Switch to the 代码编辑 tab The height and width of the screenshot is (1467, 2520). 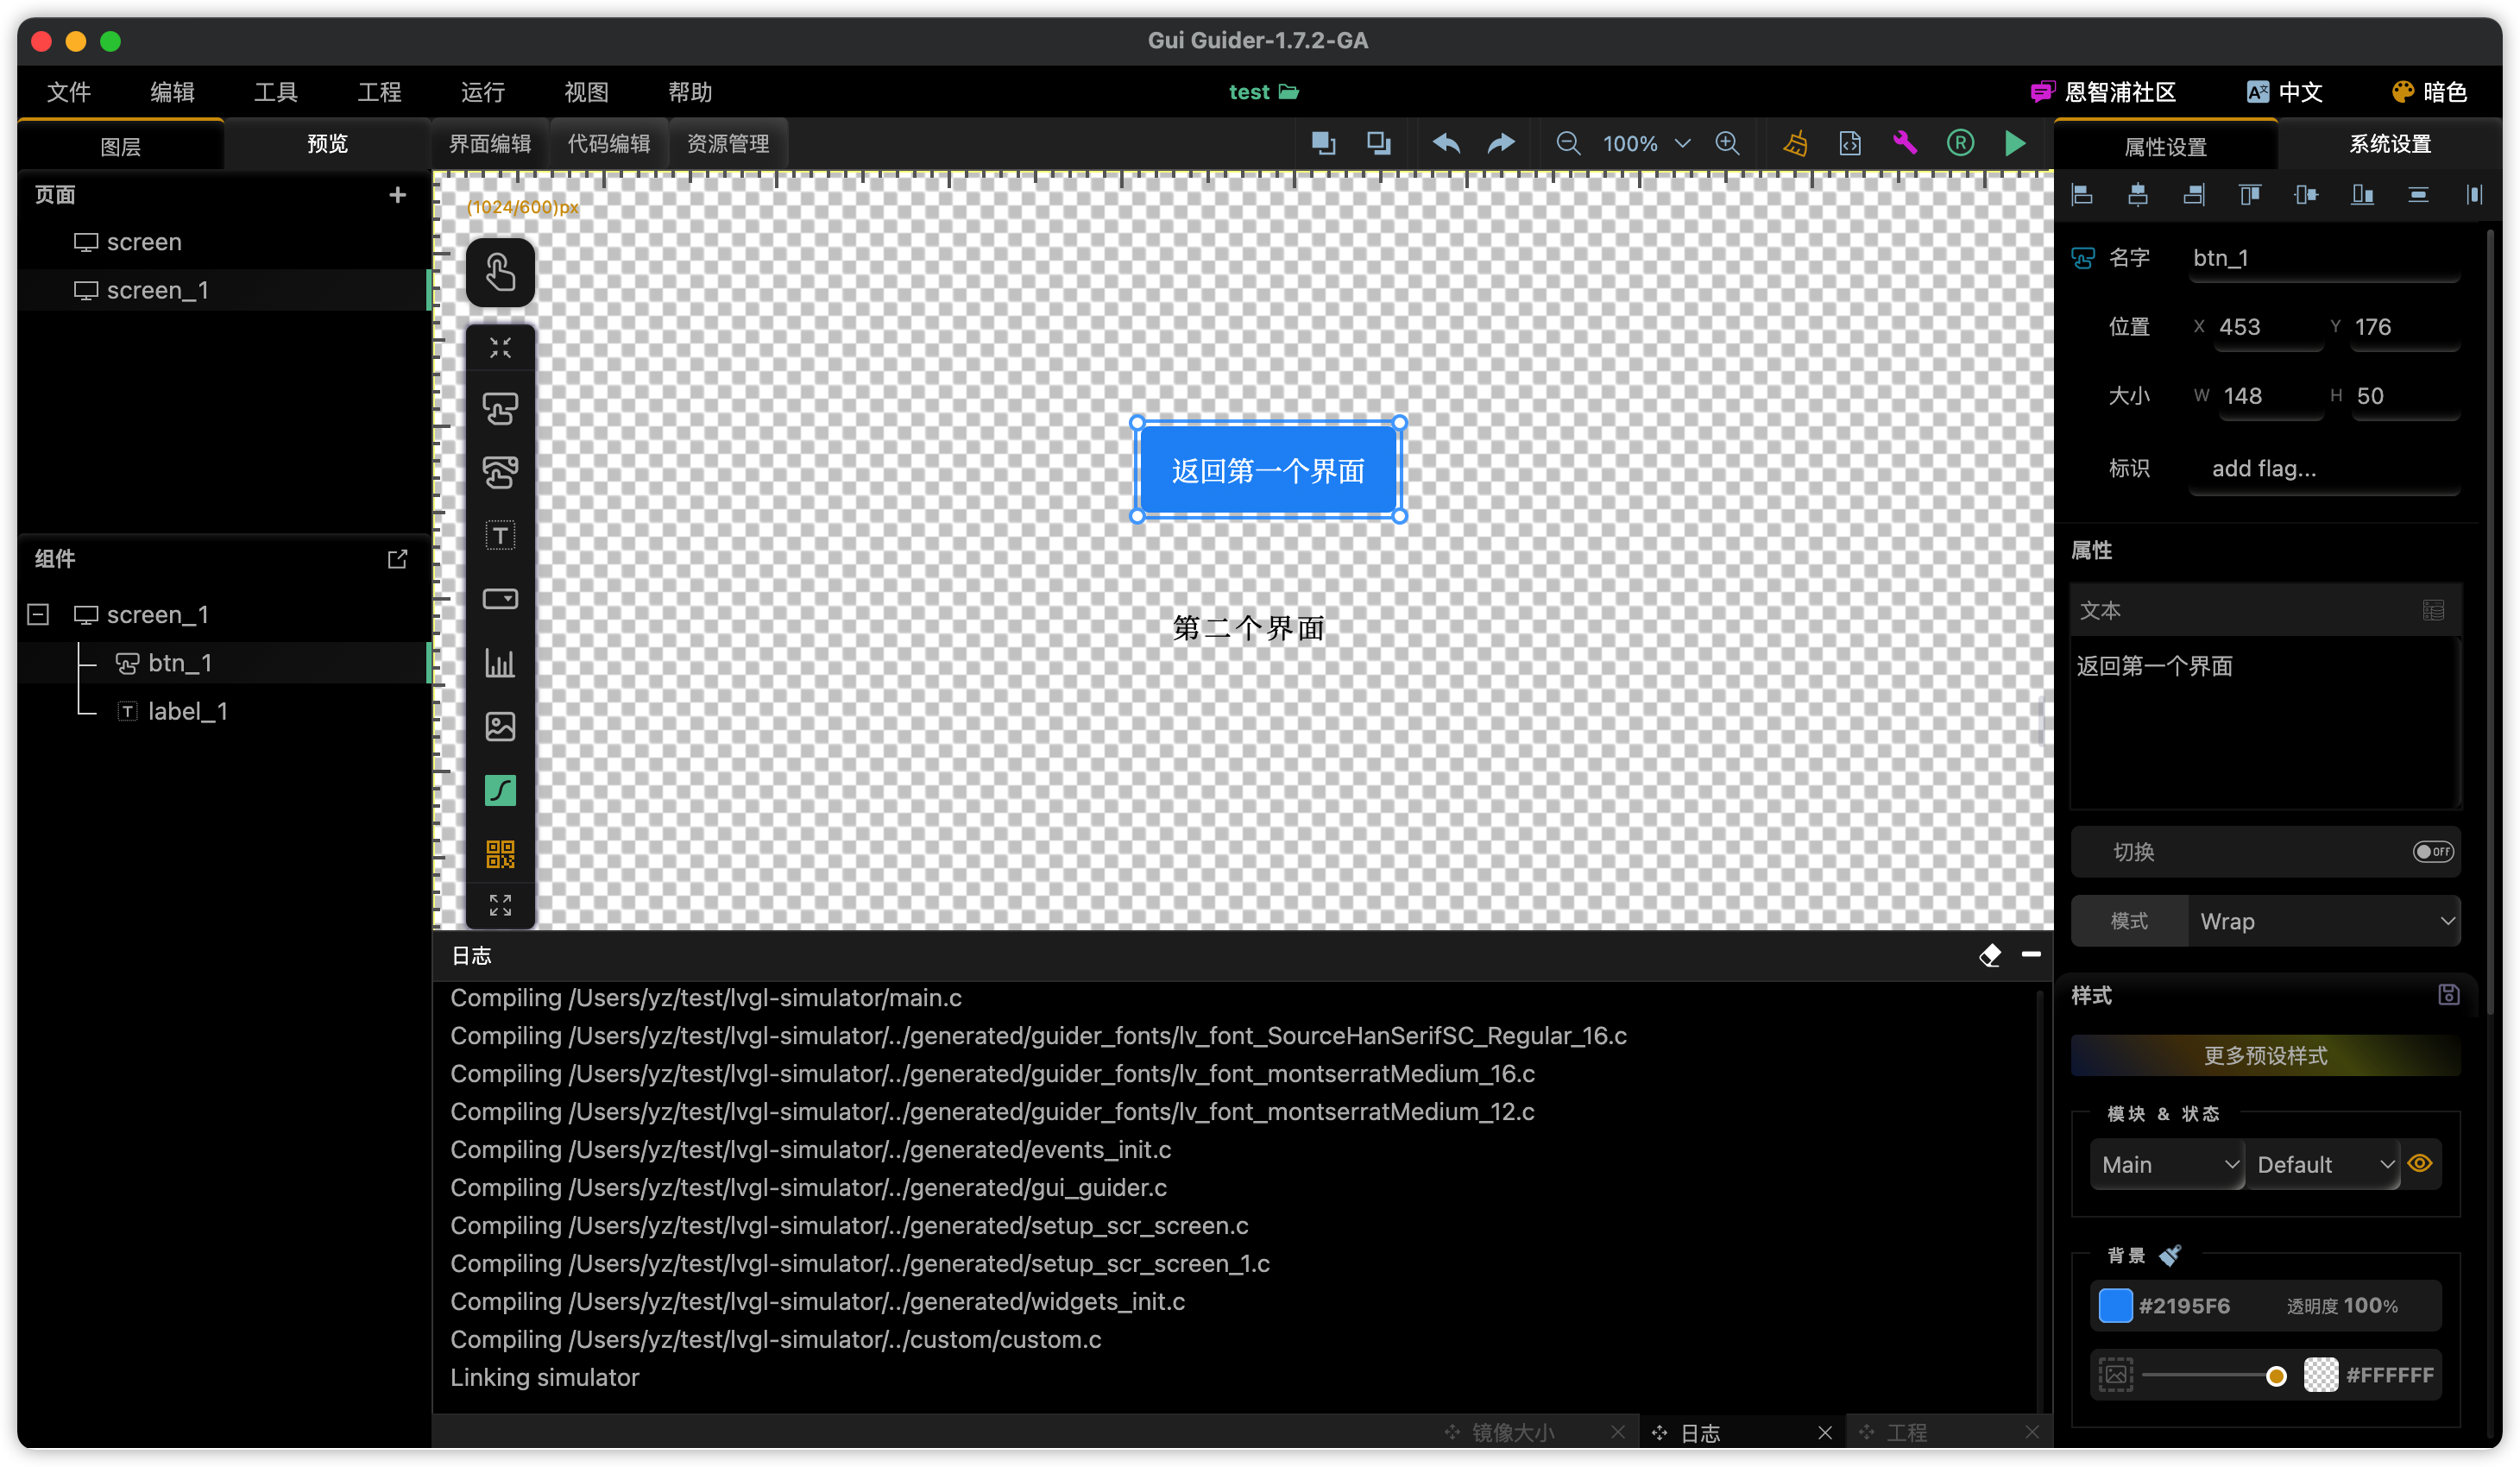point(609,143)
